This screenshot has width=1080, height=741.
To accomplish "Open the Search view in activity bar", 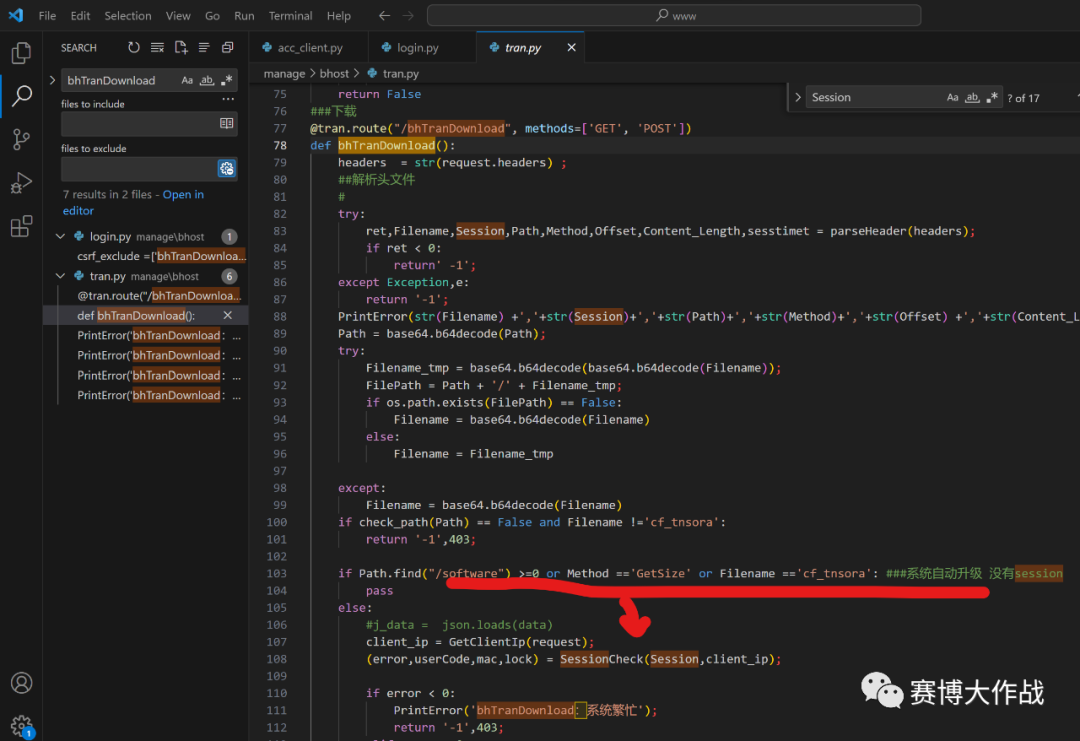I will click(21, 96).
